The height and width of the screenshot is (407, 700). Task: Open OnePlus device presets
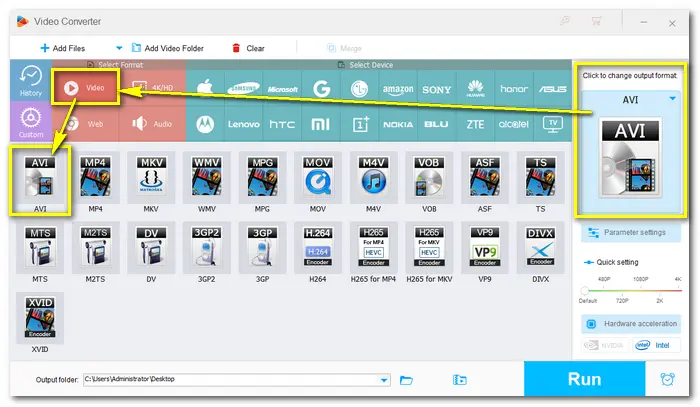point(359,124)
